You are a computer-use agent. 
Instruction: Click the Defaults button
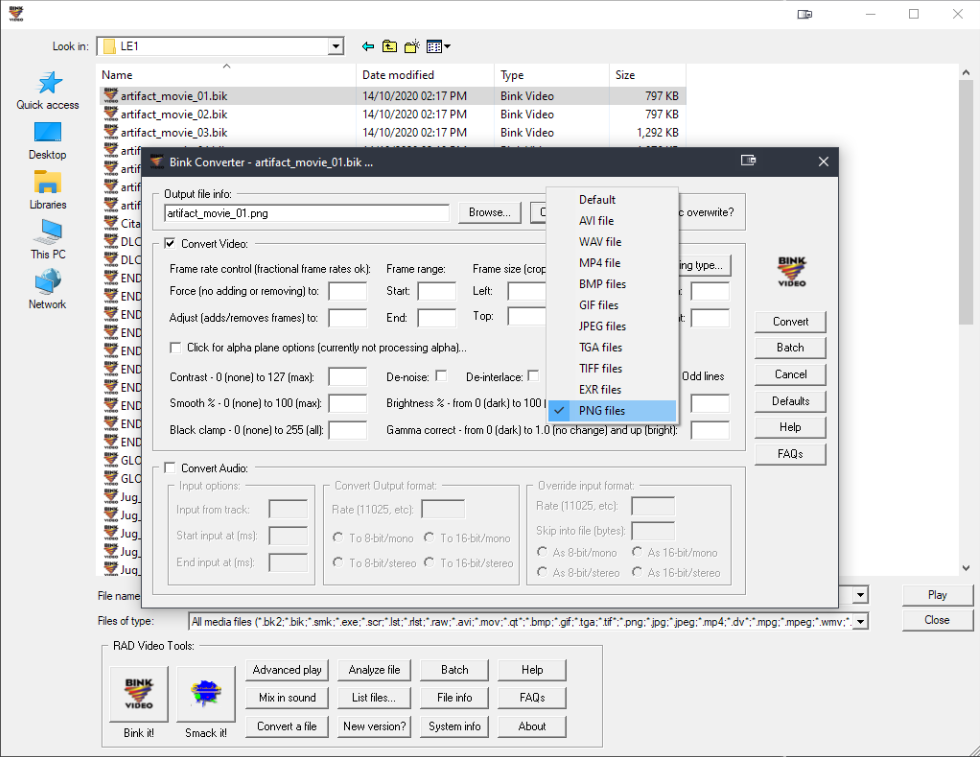[790, 401]
